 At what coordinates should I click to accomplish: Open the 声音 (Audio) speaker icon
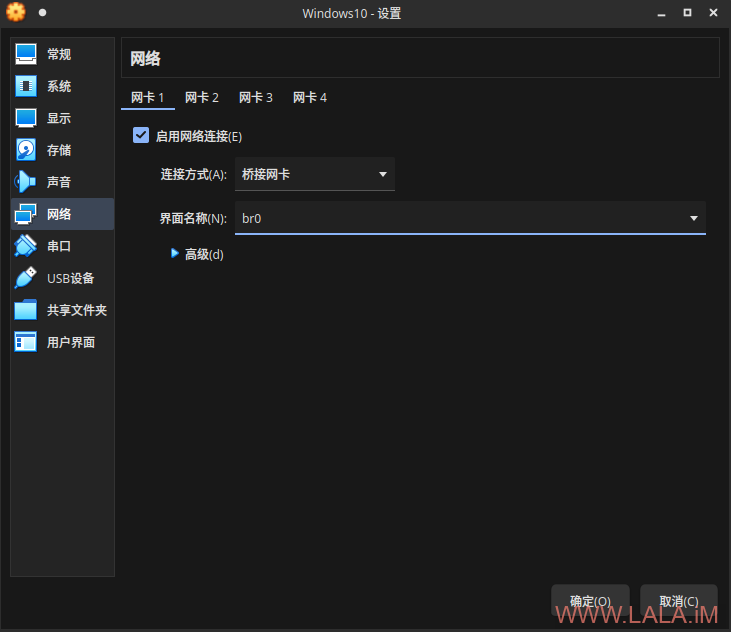(x=26, y=182)
